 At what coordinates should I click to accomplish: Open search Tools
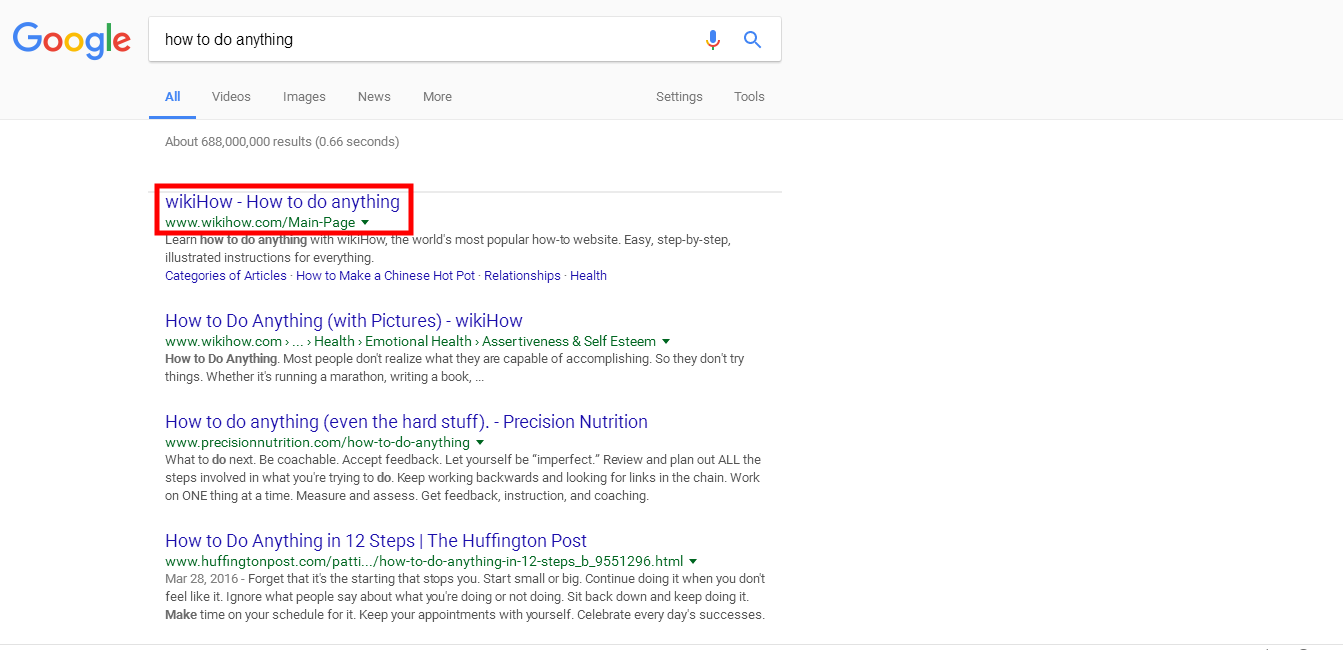[749, 97]
